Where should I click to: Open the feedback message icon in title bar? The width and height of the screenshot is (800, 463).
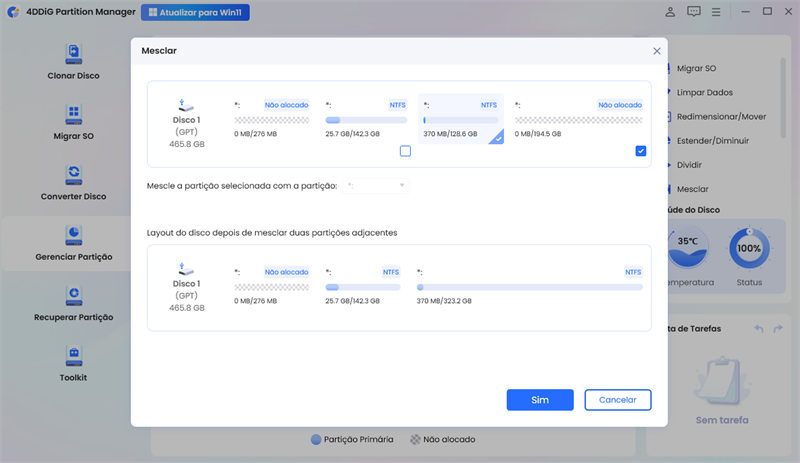coord(694,12)
